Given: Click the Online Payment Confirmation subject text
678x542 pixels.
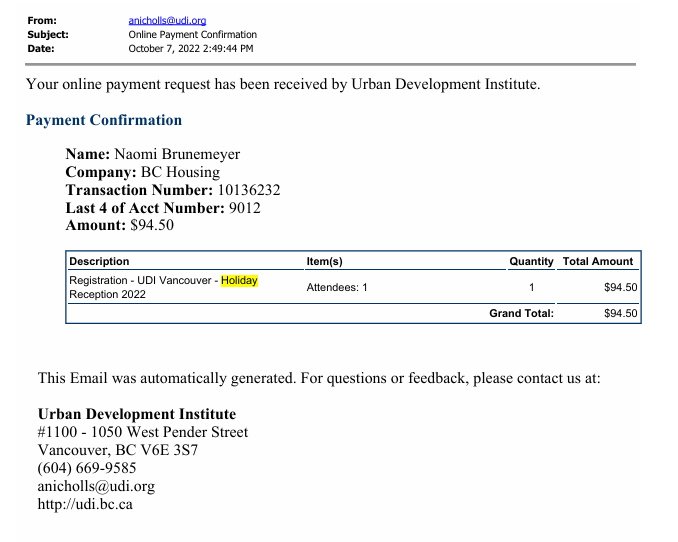Looking at the screenshot, I should 192,34.
